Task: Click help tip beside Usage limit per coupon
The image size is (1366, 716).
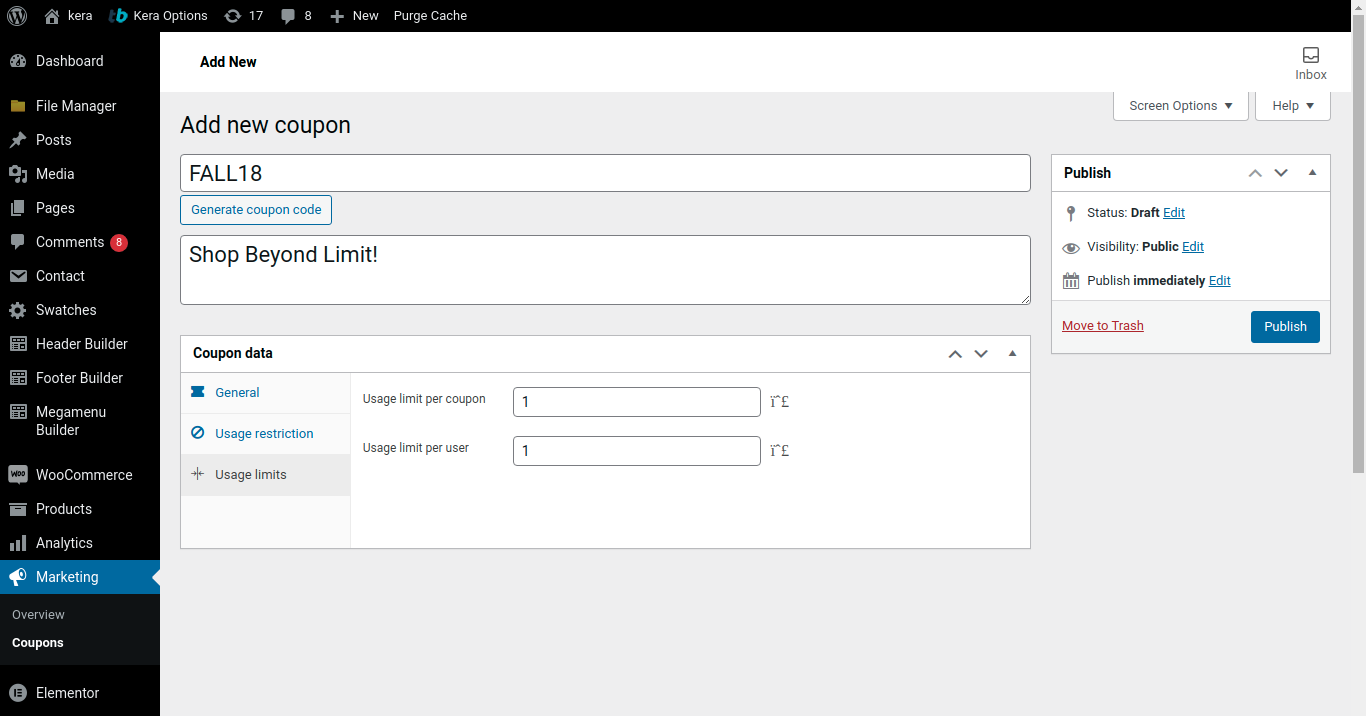Action: click(779, 402)
